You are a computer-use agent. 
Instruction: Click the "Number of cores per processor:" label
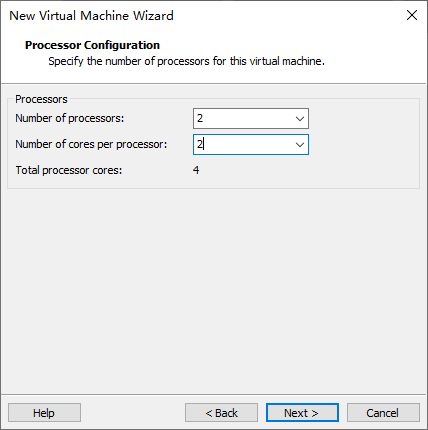pos(91,144)
